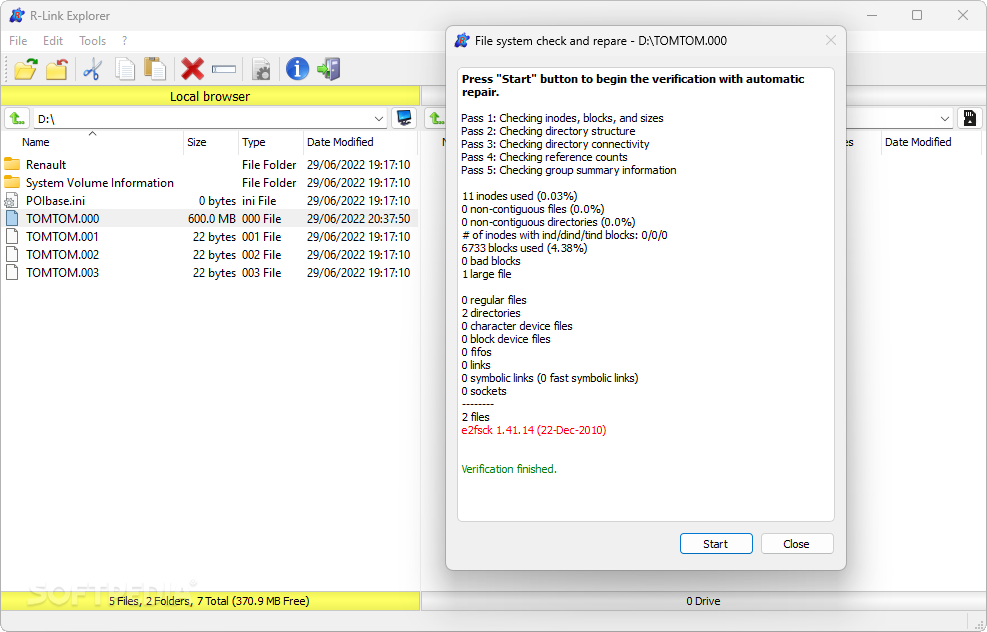The image size is (987, 632).
Task: Sort right pane by Date Modified header
Action: point(931,142)
